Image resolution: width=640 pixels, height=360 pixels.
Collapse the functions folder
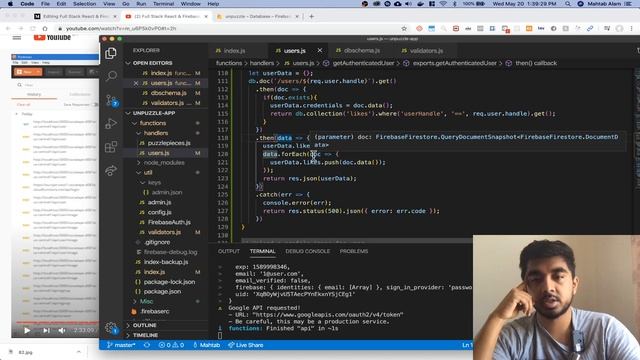(153, 123)
